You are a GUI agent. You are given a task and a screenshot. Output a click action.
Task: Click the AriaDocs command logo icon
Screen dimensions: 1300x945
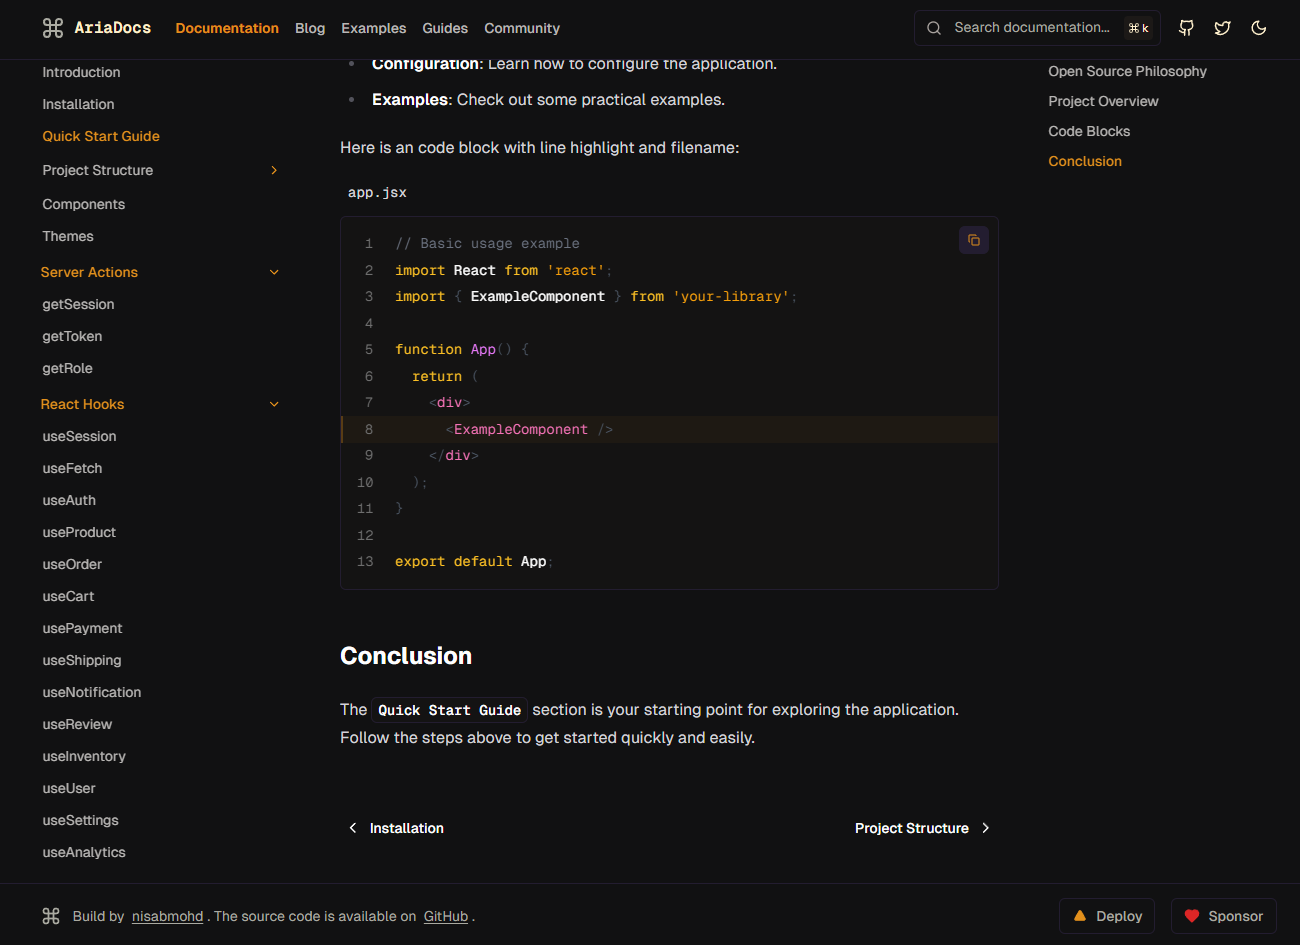click(53, 28)
